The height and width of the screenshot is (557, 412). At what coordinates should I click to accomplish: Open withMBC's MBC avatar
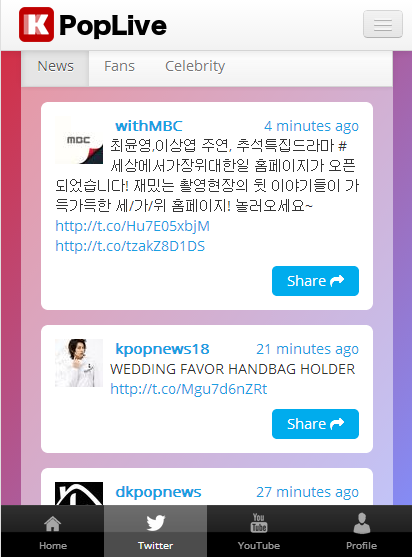(79, 140)
